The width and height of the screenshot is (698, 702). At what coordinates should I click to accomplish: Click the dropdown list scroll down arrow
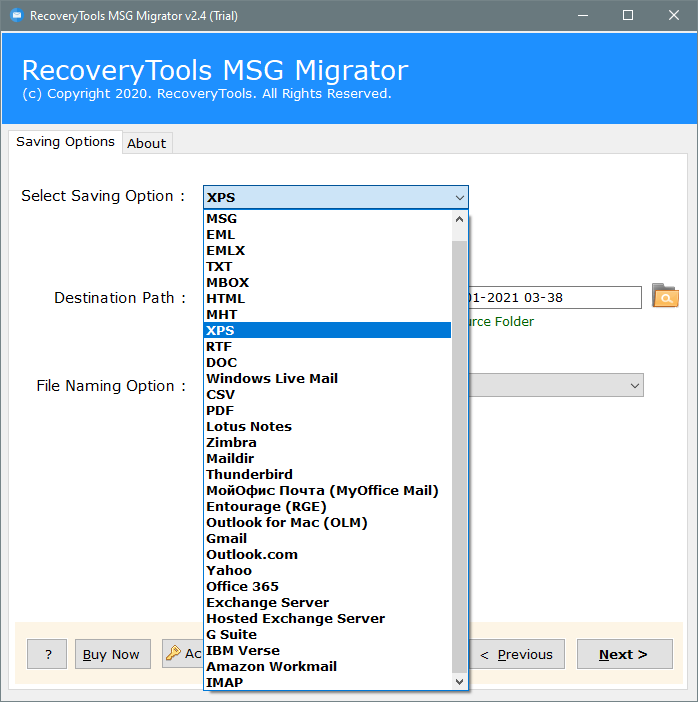click(459, 682)
